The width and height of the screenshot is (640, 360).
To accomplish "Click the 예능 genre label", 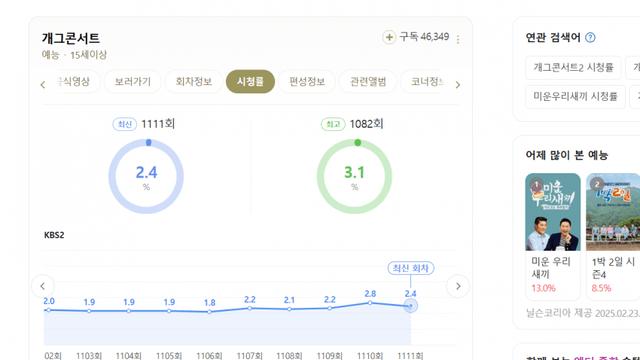I will tap(50, 55).
